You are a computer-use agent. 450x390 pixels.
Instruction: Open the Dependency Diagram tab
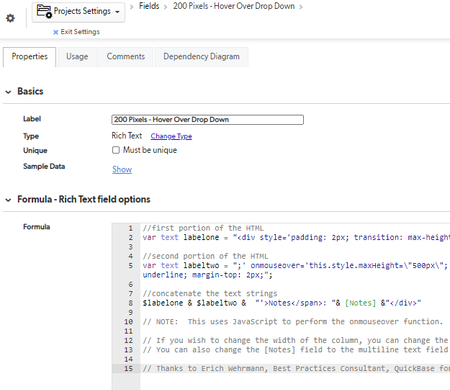(201, 57)
